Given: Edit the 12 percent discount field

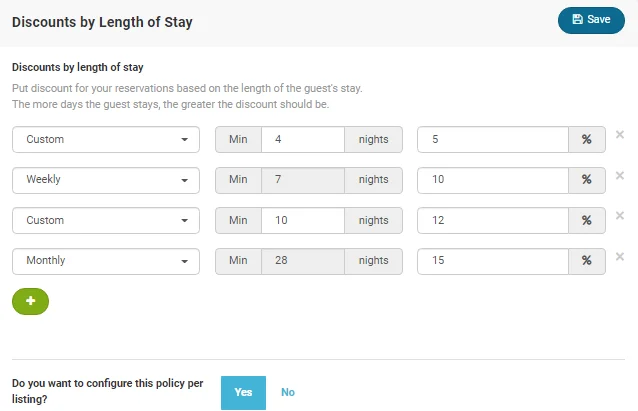Looking at the screenshot, I should (492, 220).
